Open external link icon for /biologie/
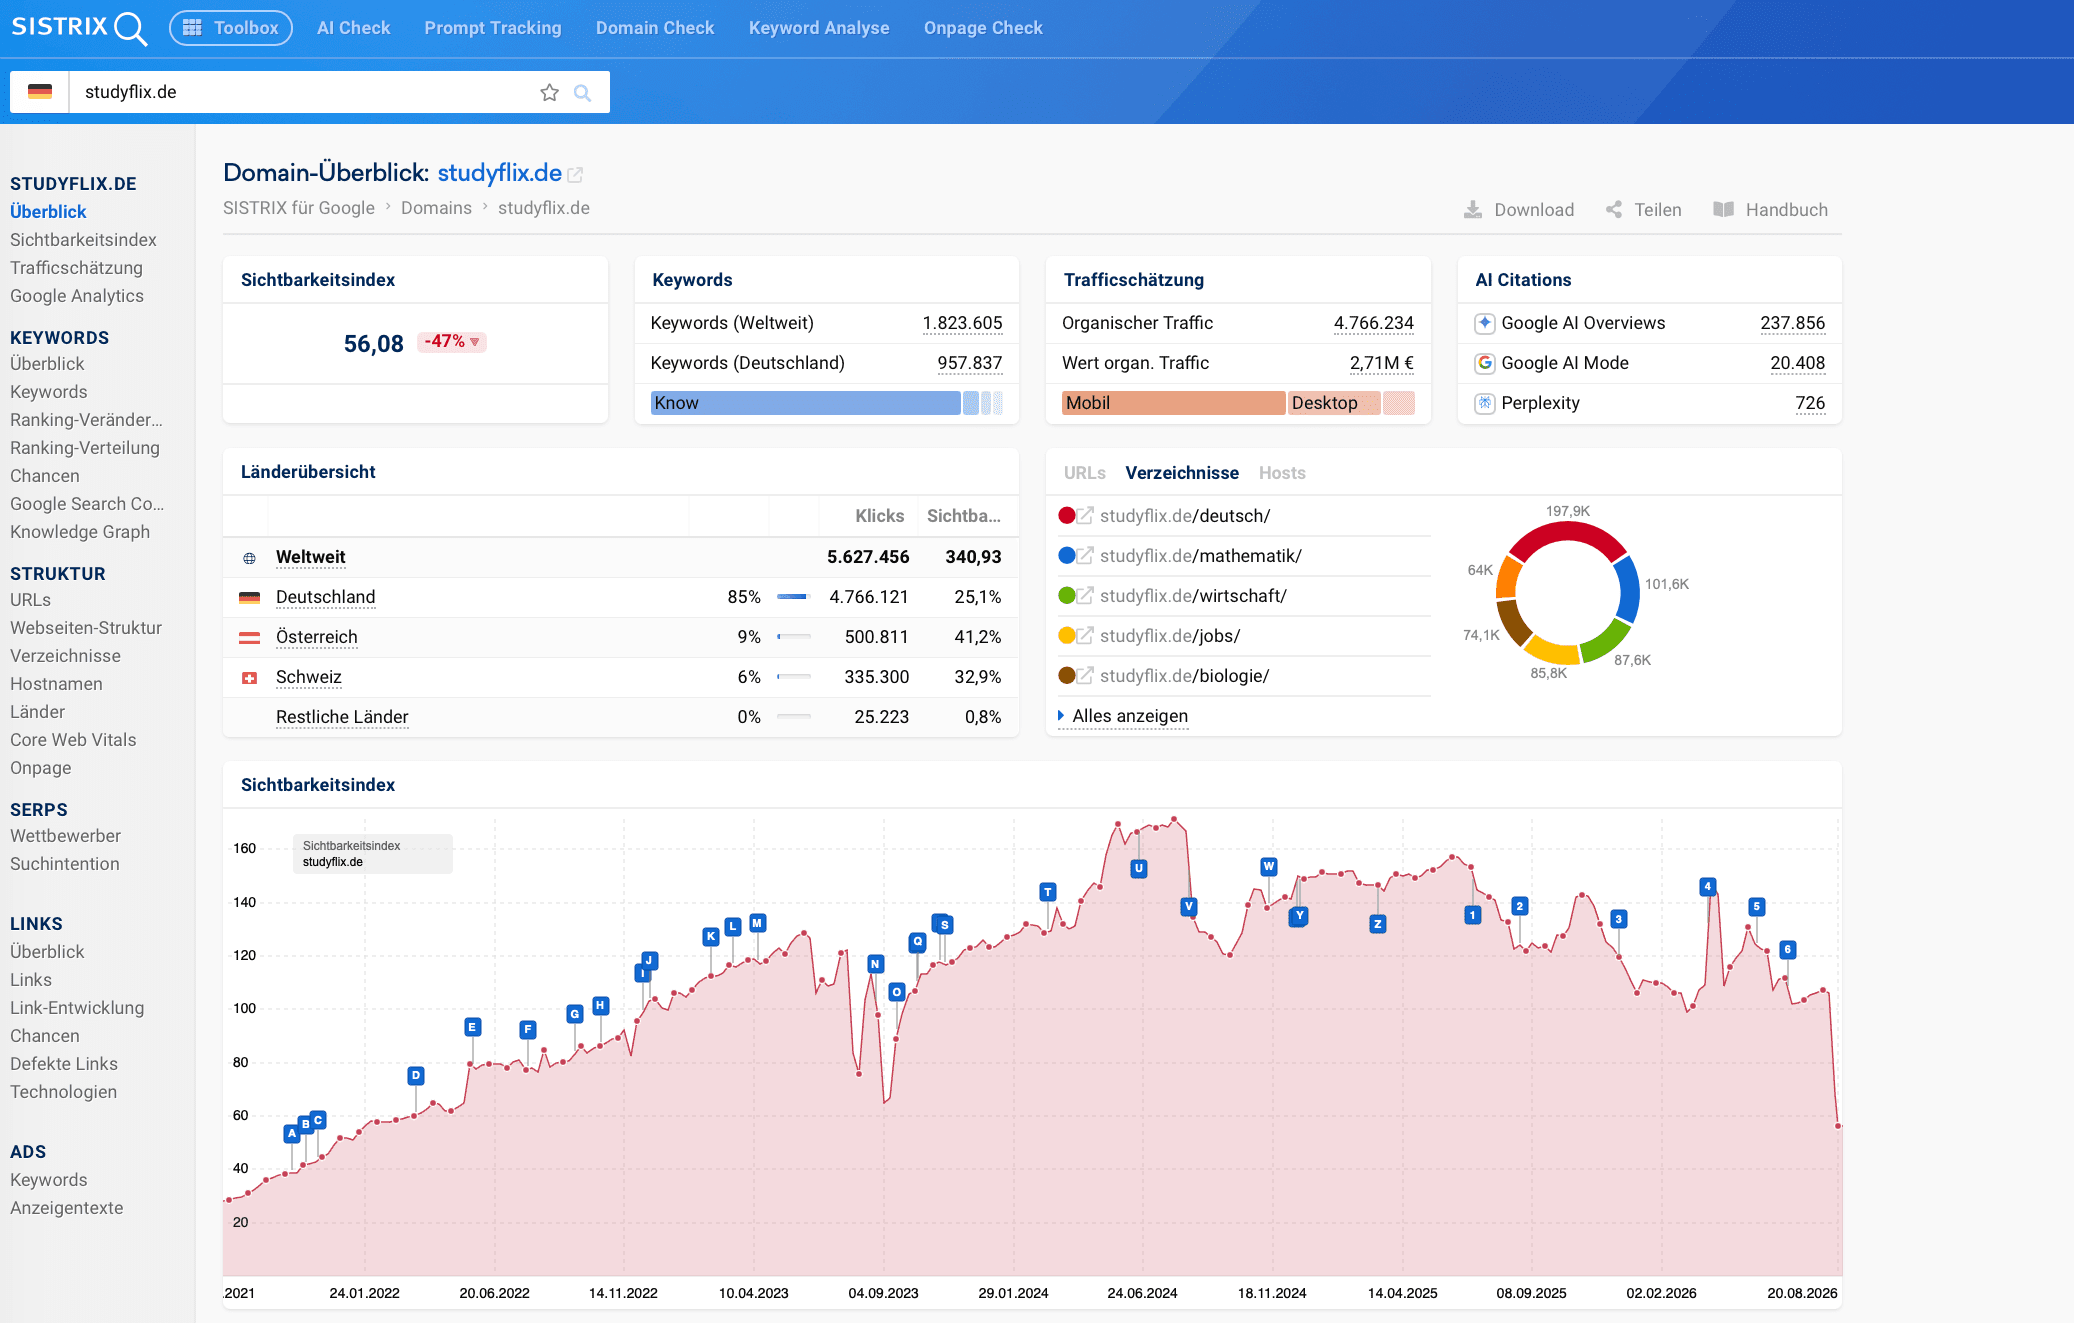The height and width of the screenshot is (1323, 2074). point(1085,676)
